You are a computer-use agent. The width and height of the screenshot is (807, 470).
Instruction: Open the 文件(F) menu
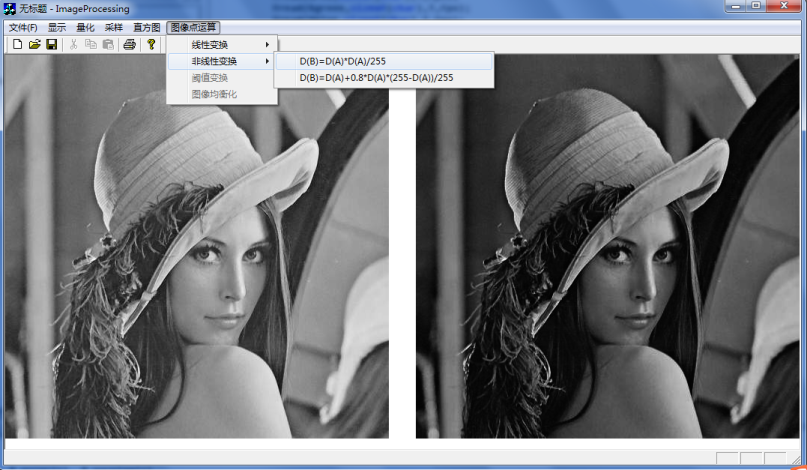coord(23,27)
